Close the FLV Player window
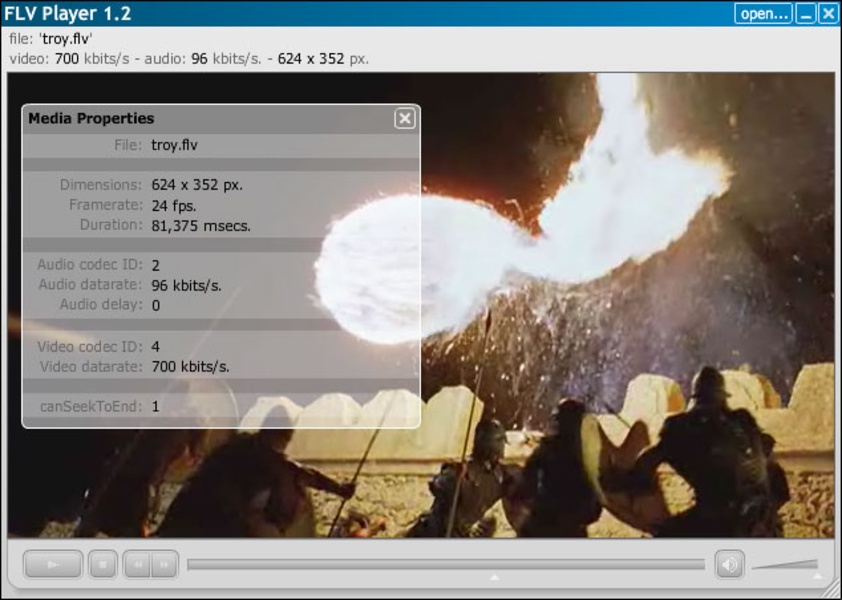842x600 pixels. tap(828, 14)
